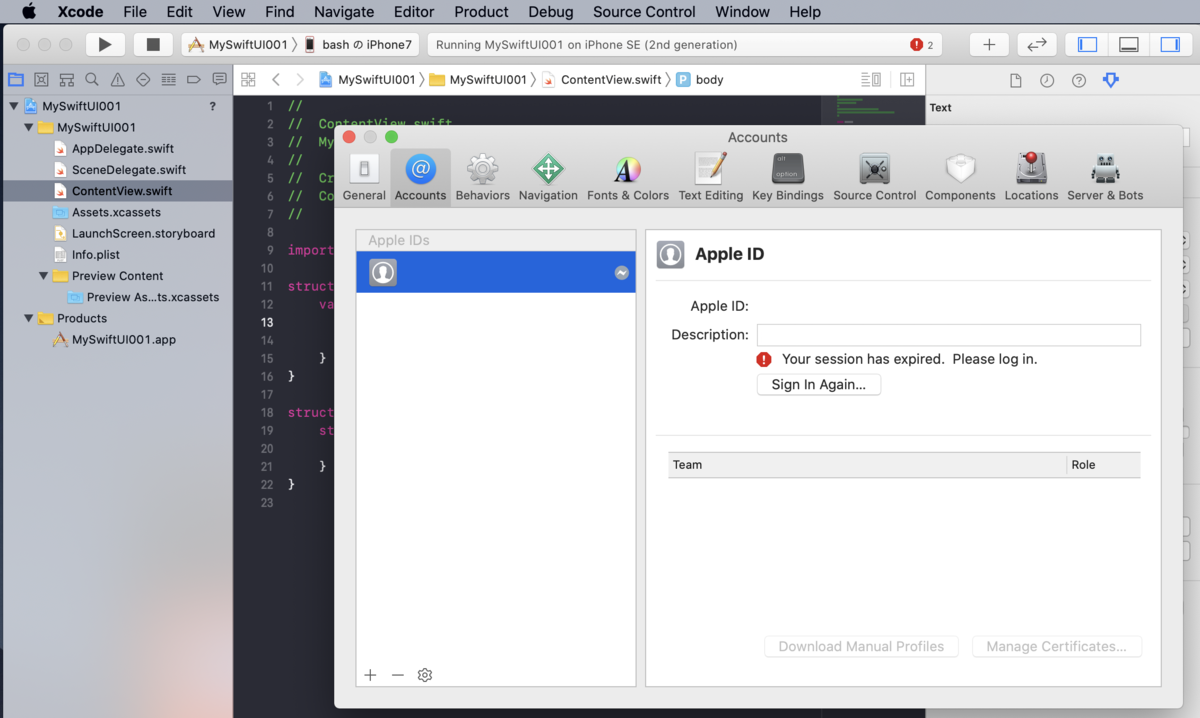Collapse the MySwiftUI001 project root
The image size is (1200, 718).
pyautogui.click(x=13, y=106)
